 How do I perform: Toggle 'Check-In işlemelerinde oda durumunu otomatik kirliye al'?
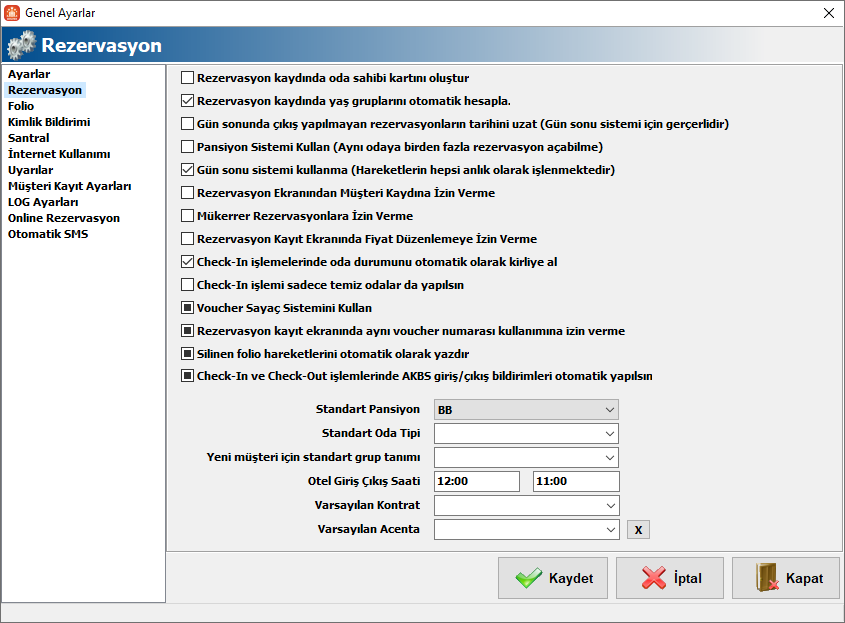coord(187,262)
